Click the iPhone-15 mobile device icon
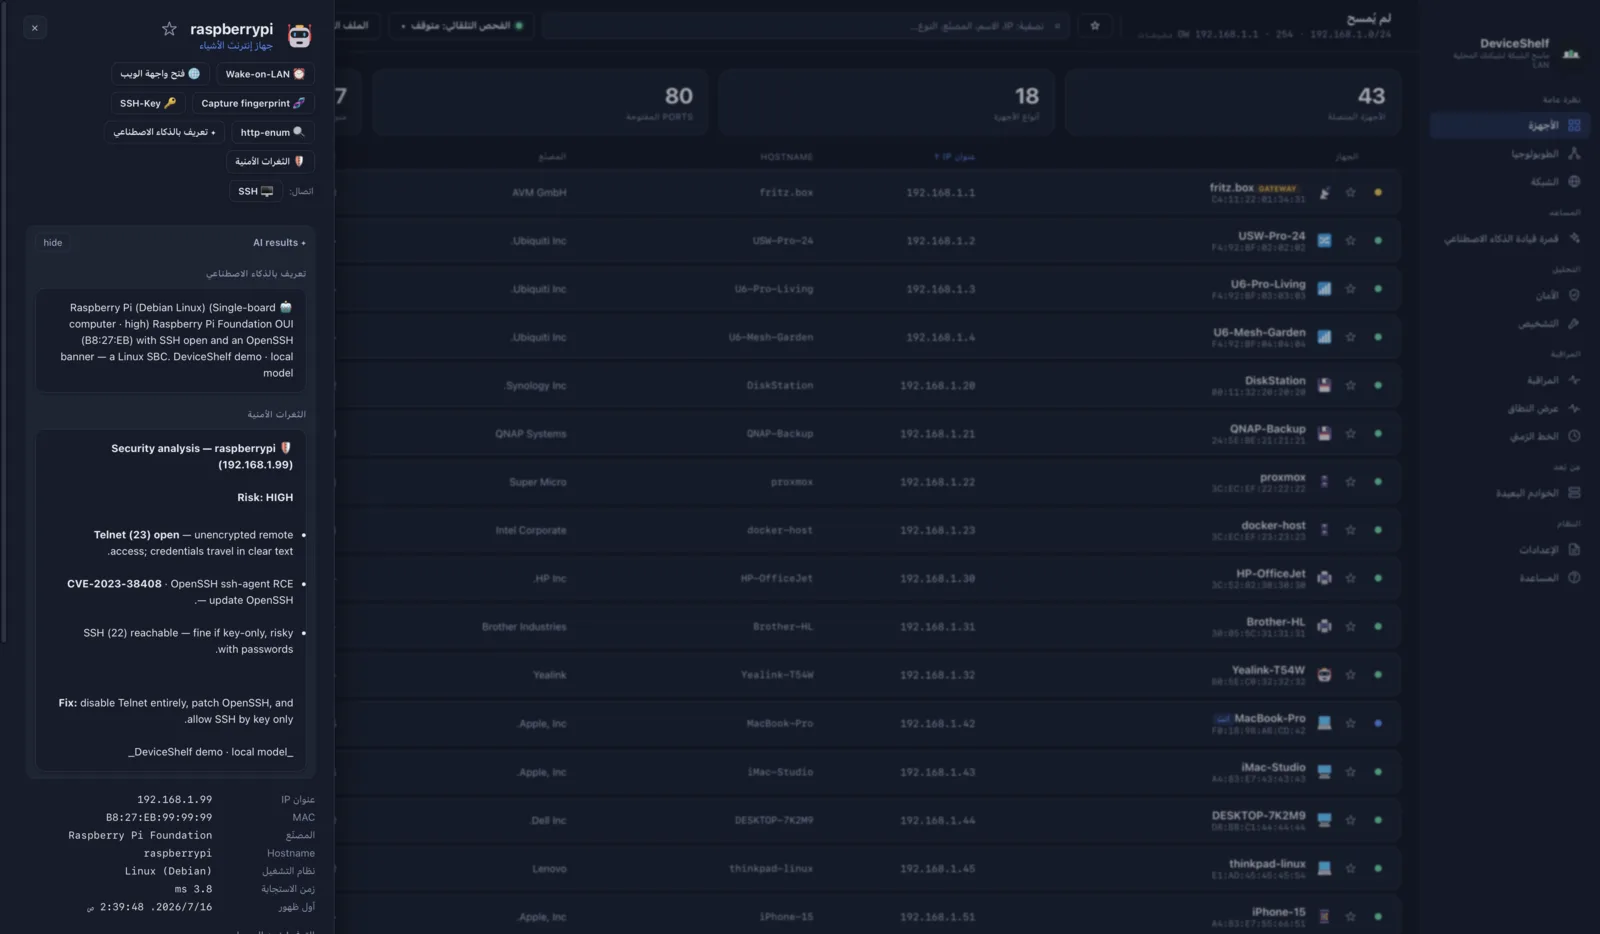 coord(1324,917)
